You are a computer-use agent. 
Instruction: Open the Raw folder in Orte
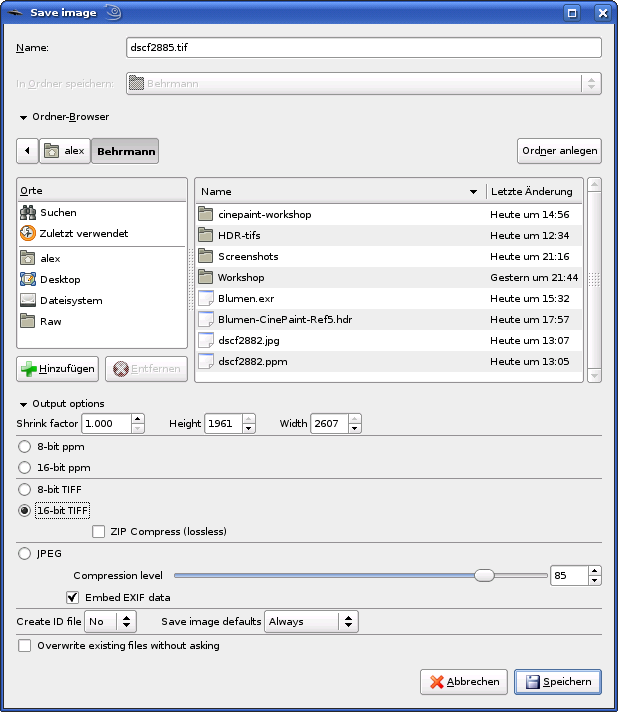point(50,322)
